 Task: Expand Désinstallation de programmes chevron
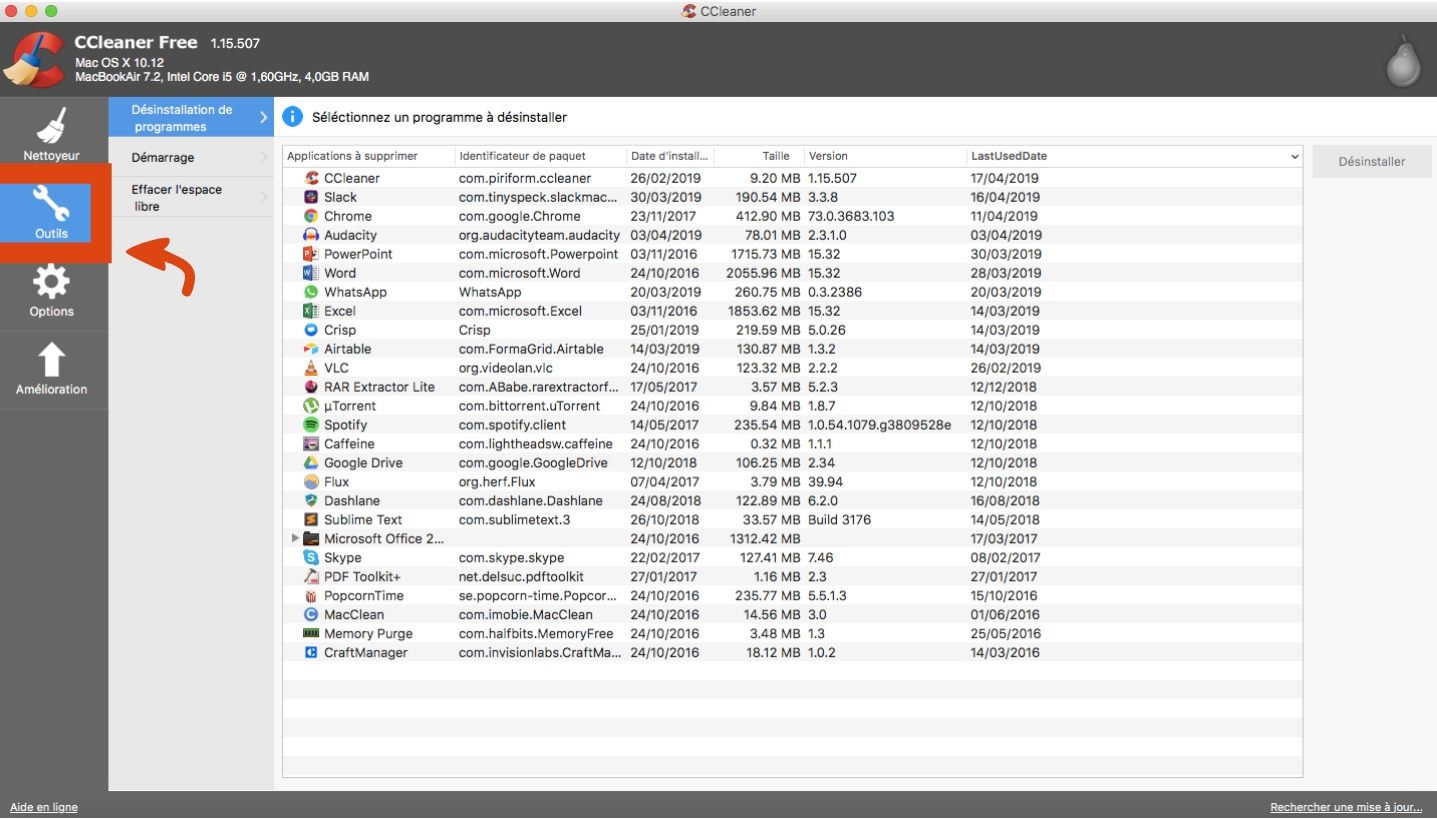[x=263, y=118]
